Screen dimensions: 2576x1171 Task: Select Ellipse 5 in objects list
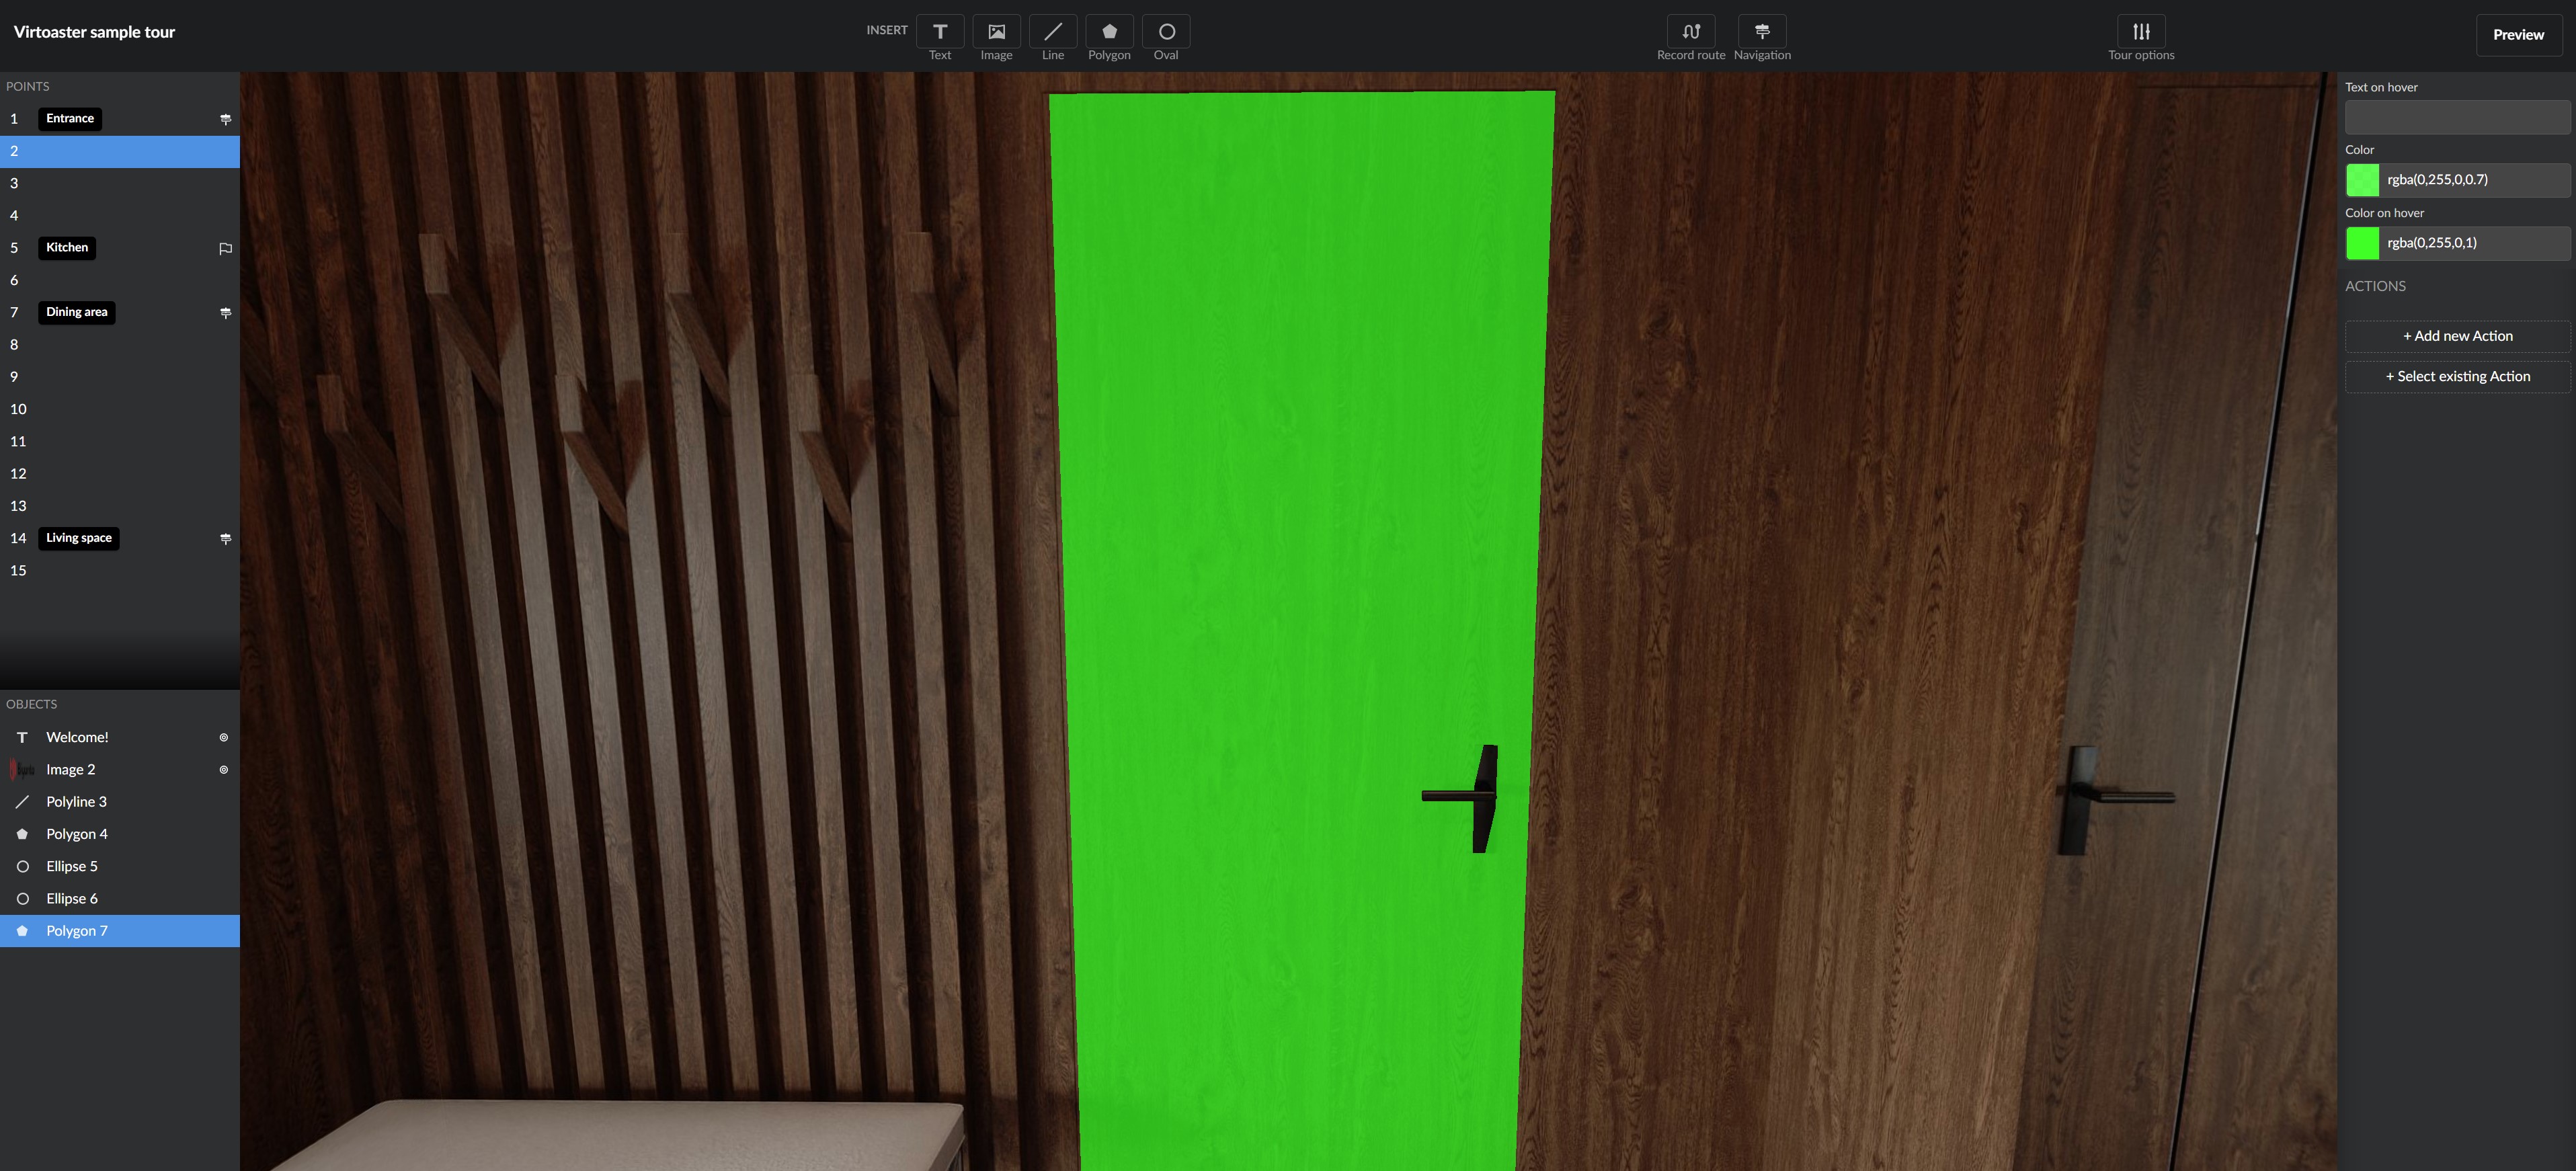pos(72,866)
